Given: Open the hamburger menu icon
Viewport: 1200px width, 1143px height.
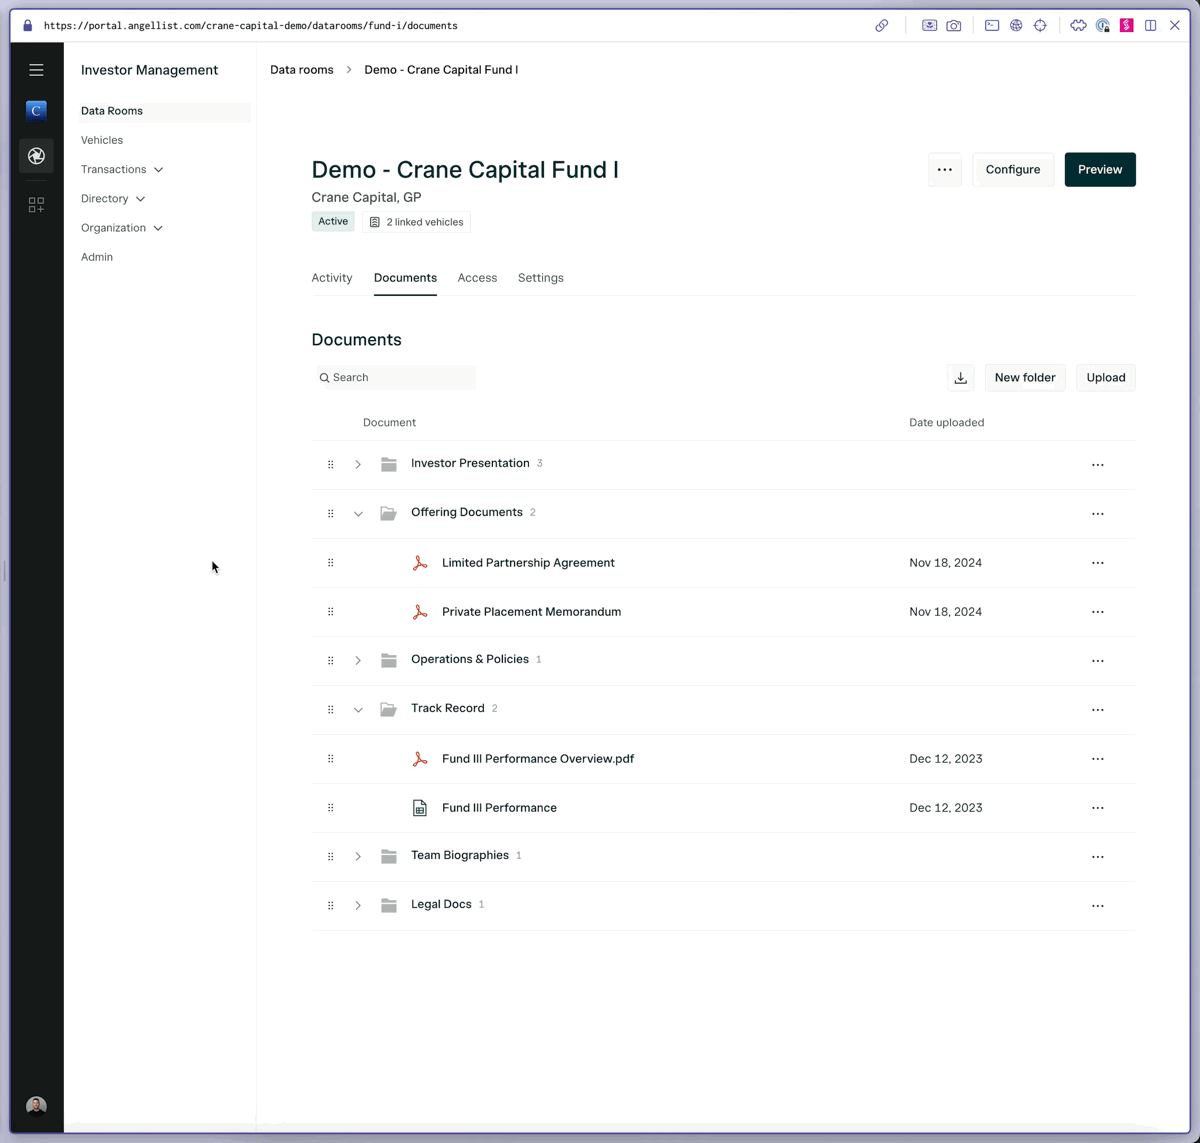Looking at the screenshot, I should pos(36,70).
